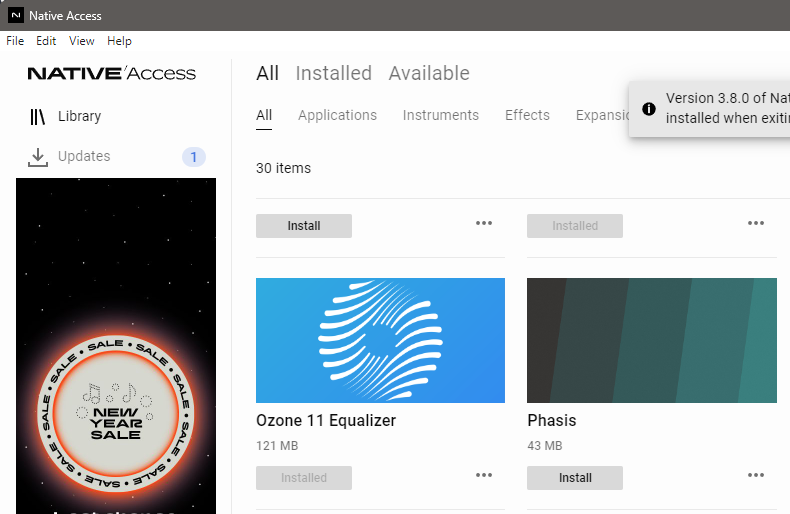Open more options for Phasis
Viewport: 790px width, 514px height.
click(756, 475)
